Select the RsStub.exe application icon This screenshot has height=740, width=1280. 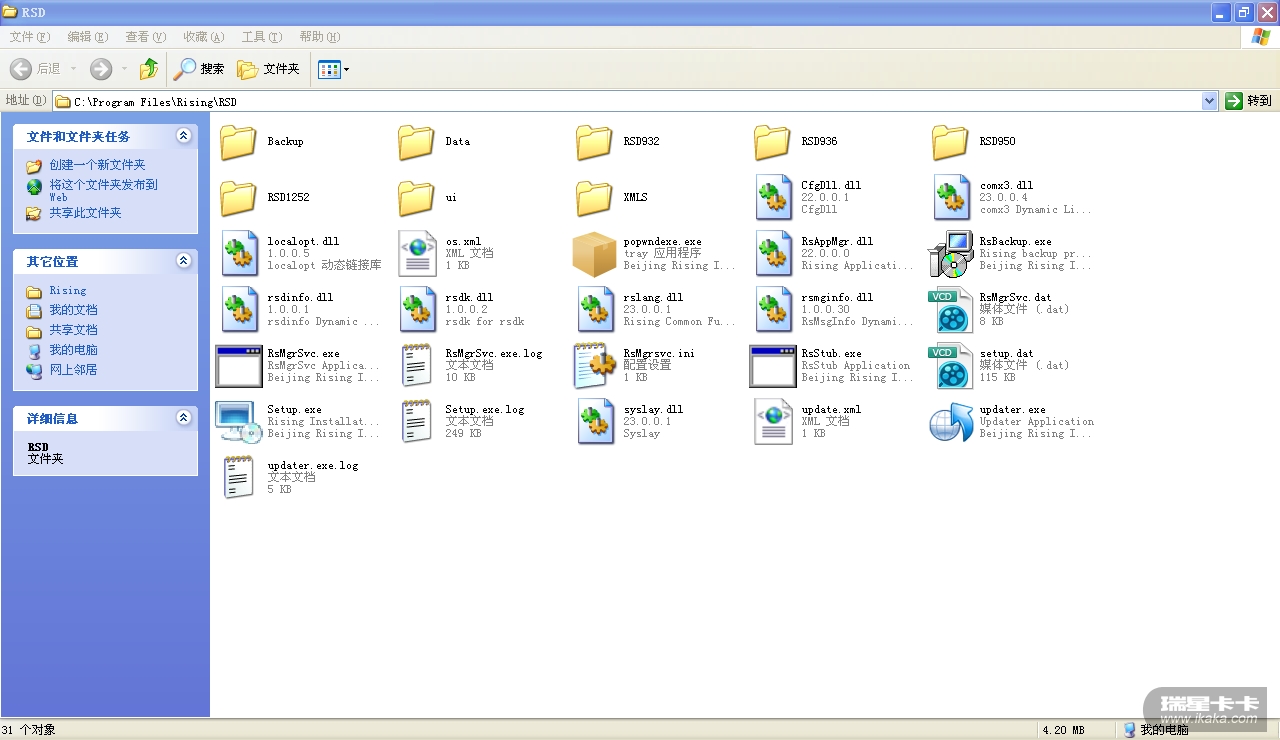[773, 366]
